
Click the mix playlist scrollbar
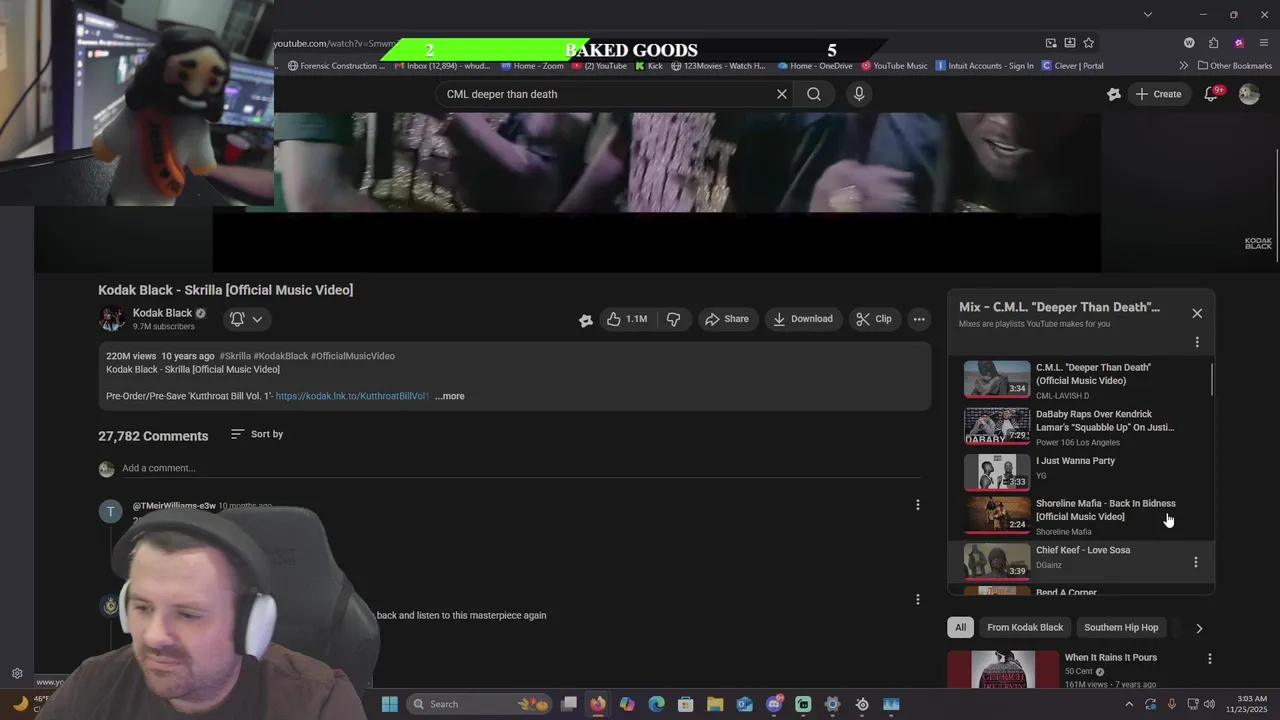(1212, 380)
